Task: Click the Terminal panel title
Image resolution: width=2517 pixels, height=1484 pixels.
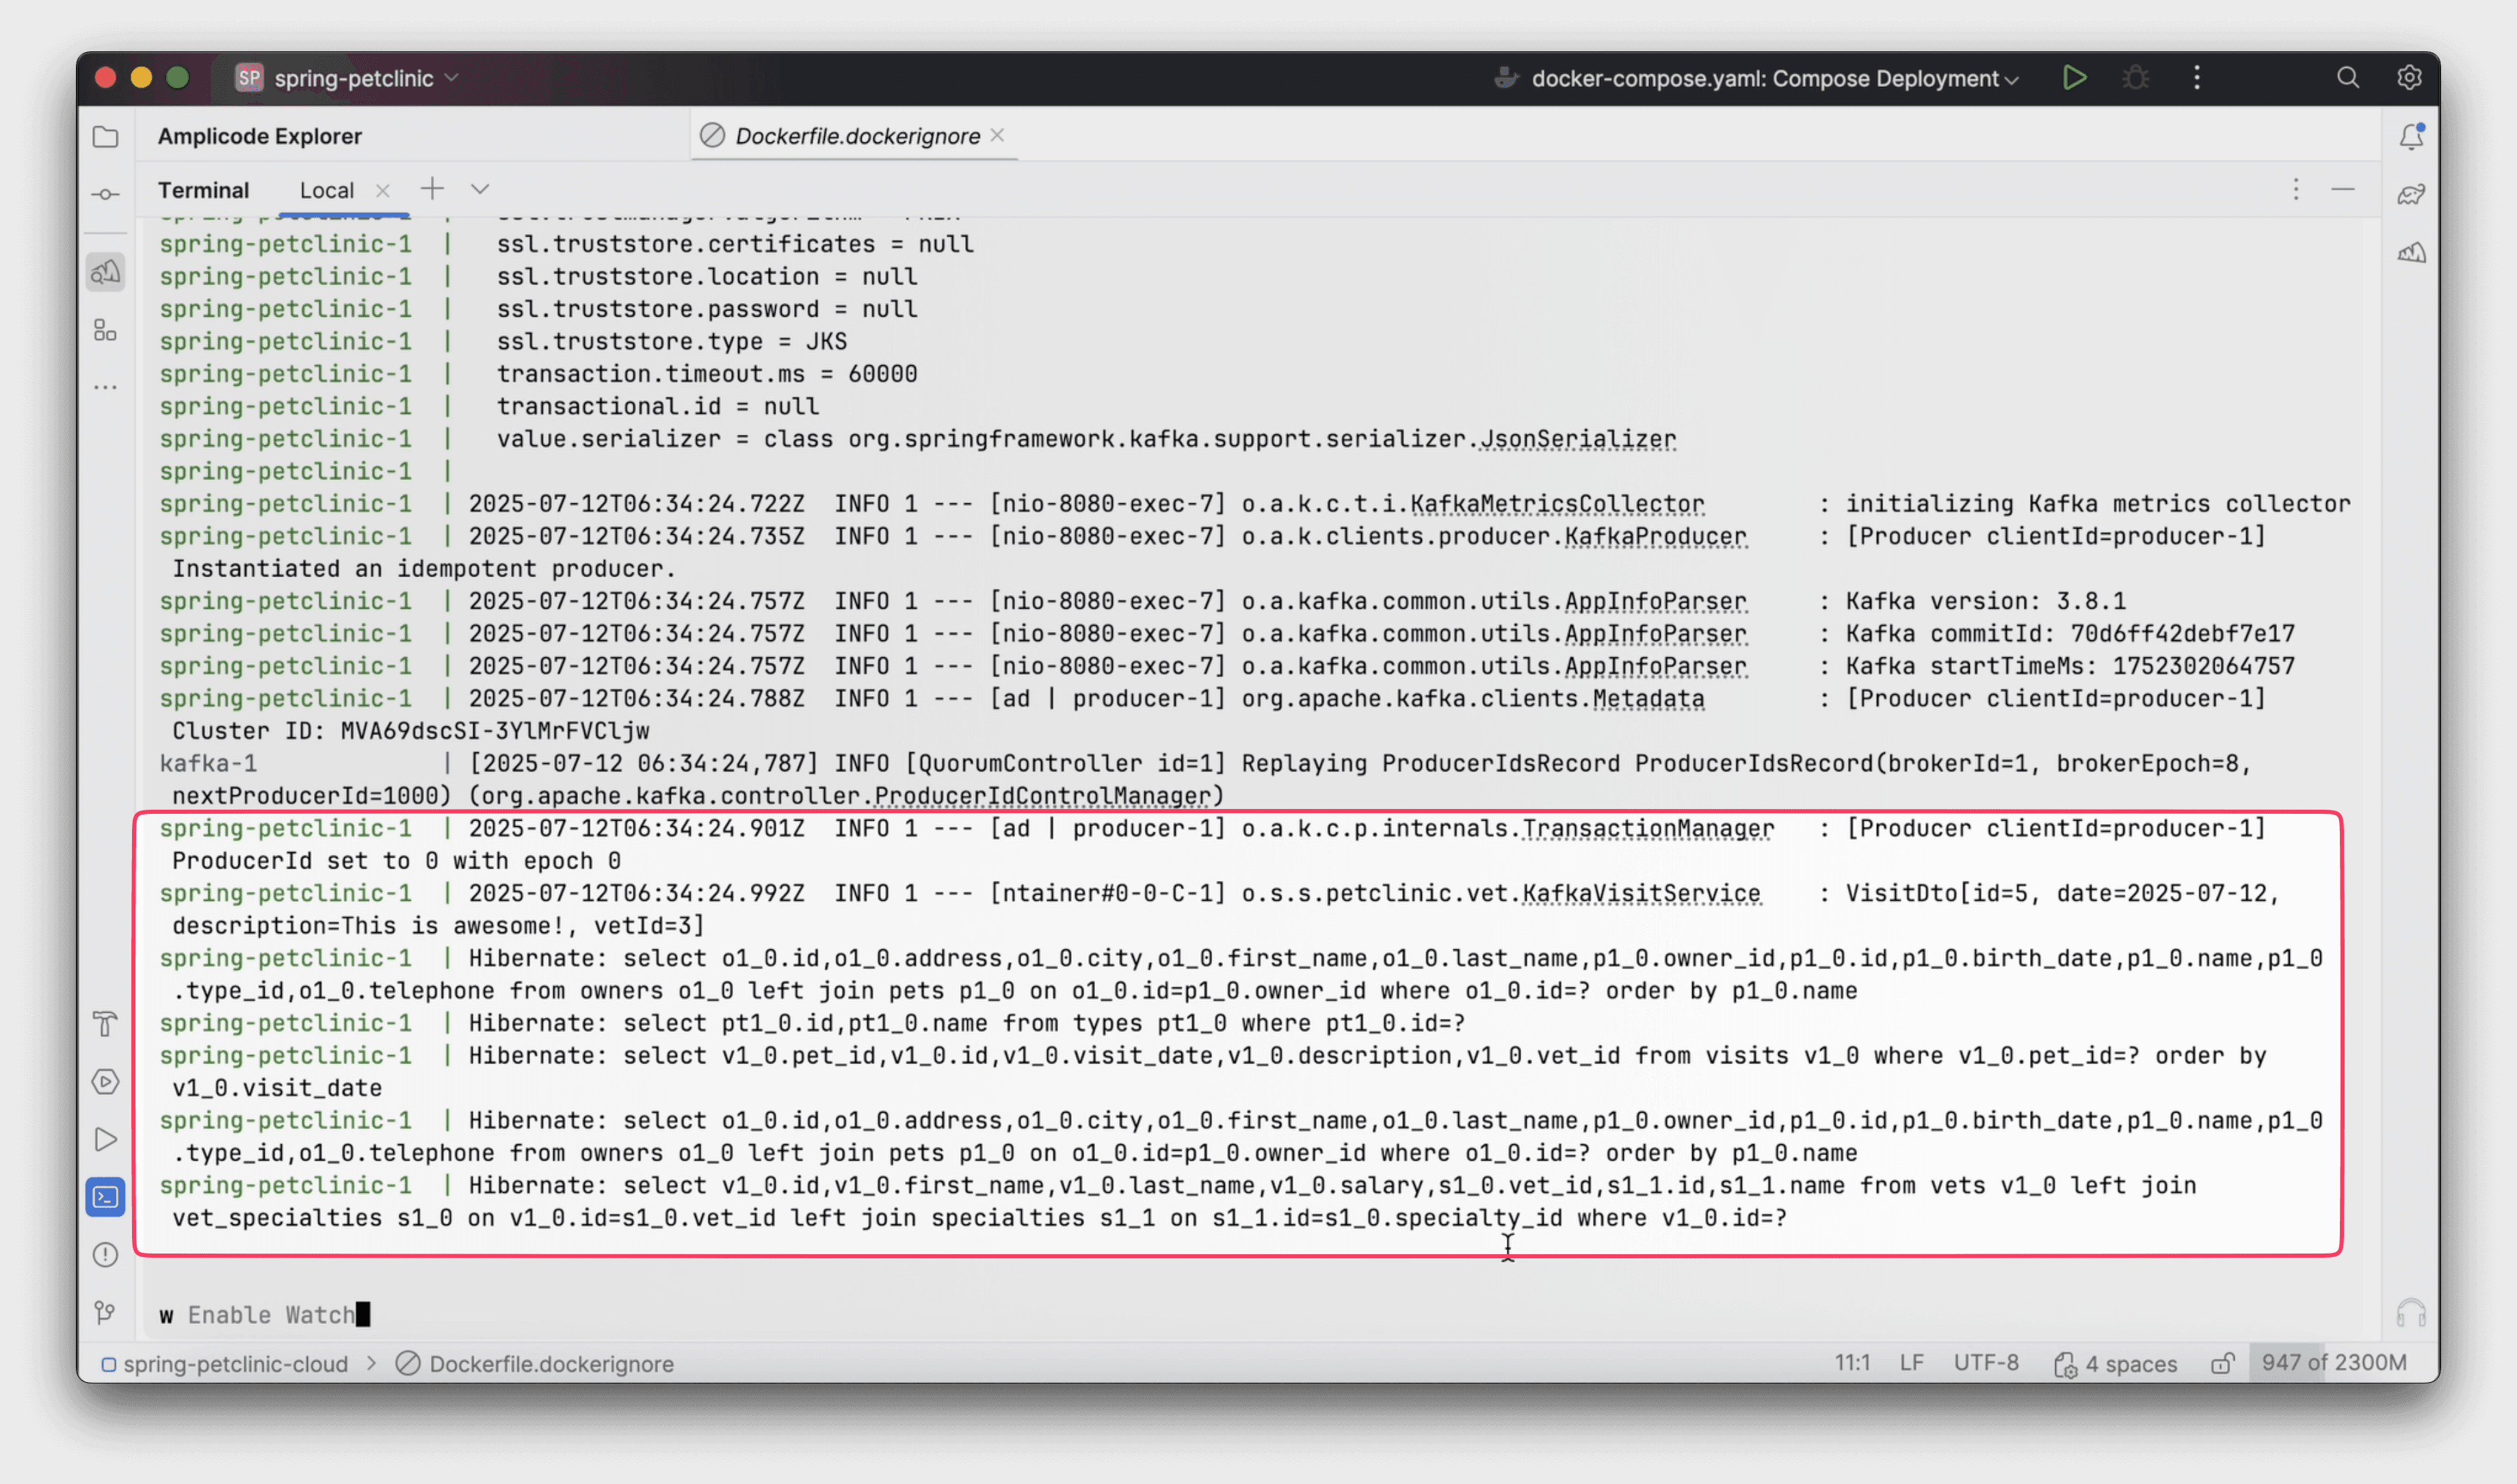Action: click(x=203, y=190)
